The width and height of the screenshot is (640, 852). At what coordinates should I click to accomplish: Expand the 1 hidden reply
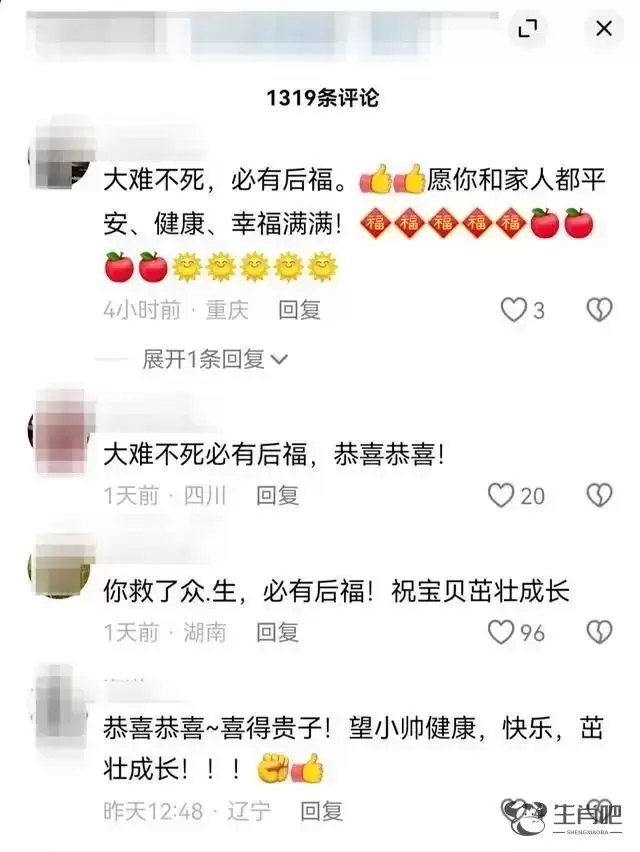pyautogui.click(x=215, y=359)
